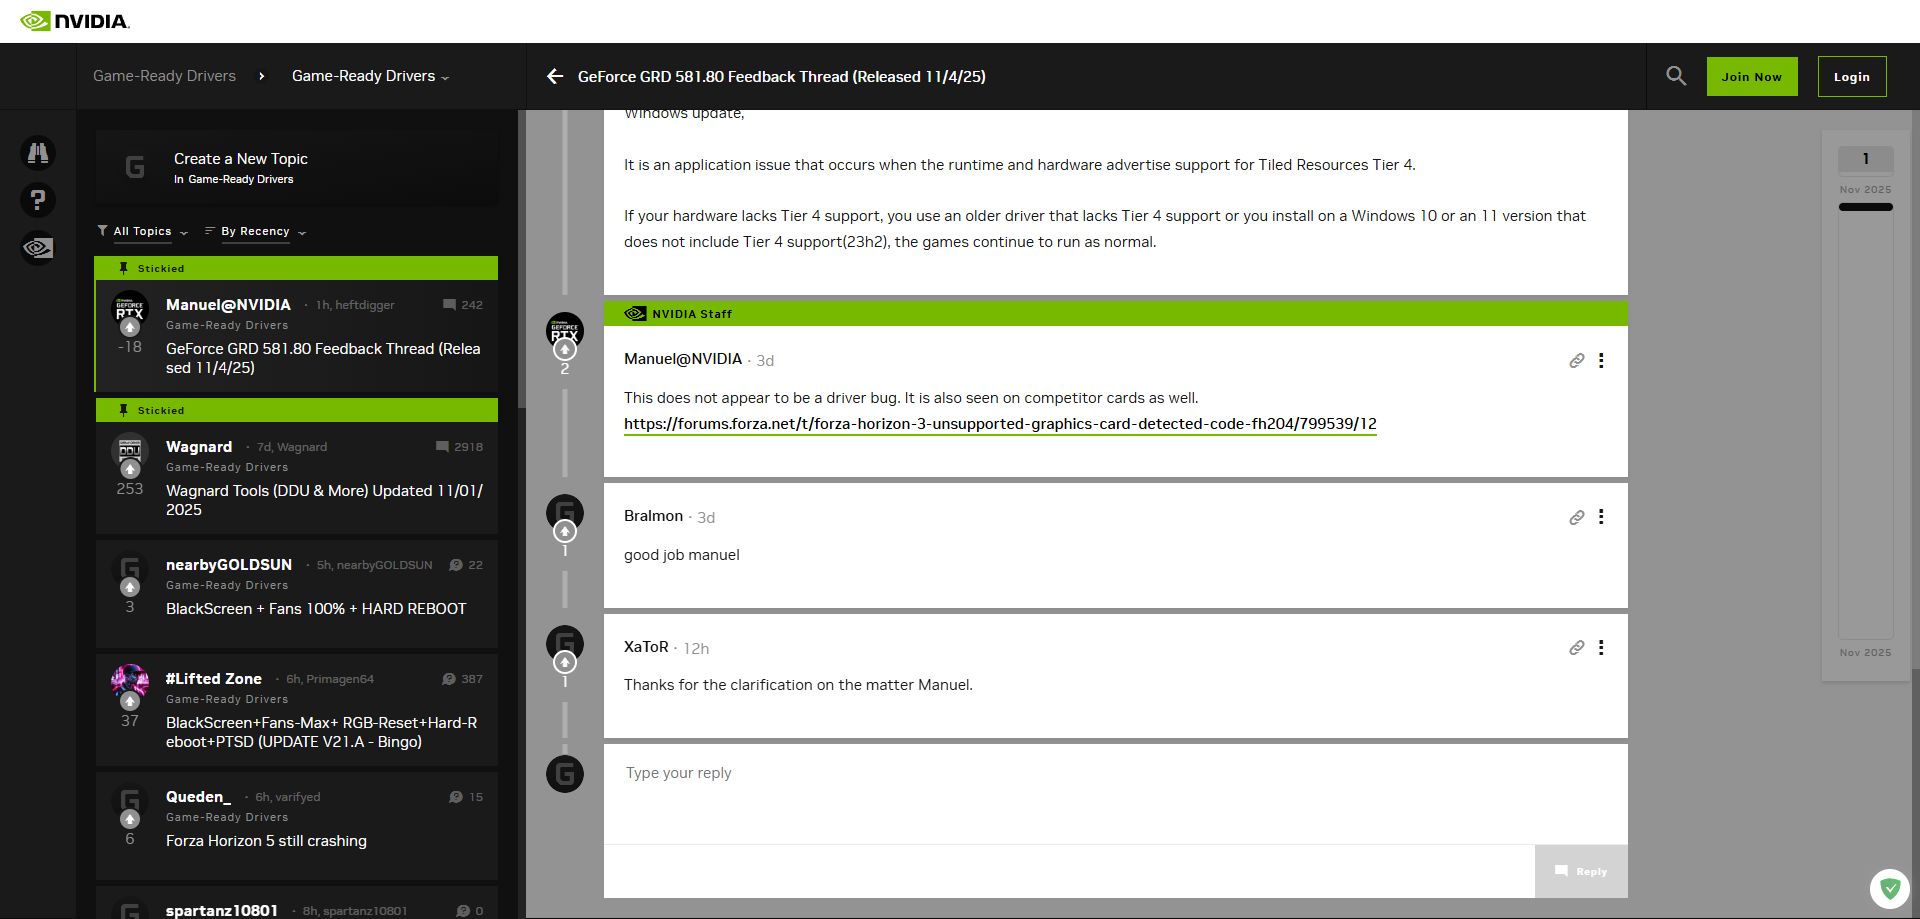The height and width of the screenshot is (919, 1920).
Task: Upvote the Wagnard Tools topic
Action: coord(130,470)
